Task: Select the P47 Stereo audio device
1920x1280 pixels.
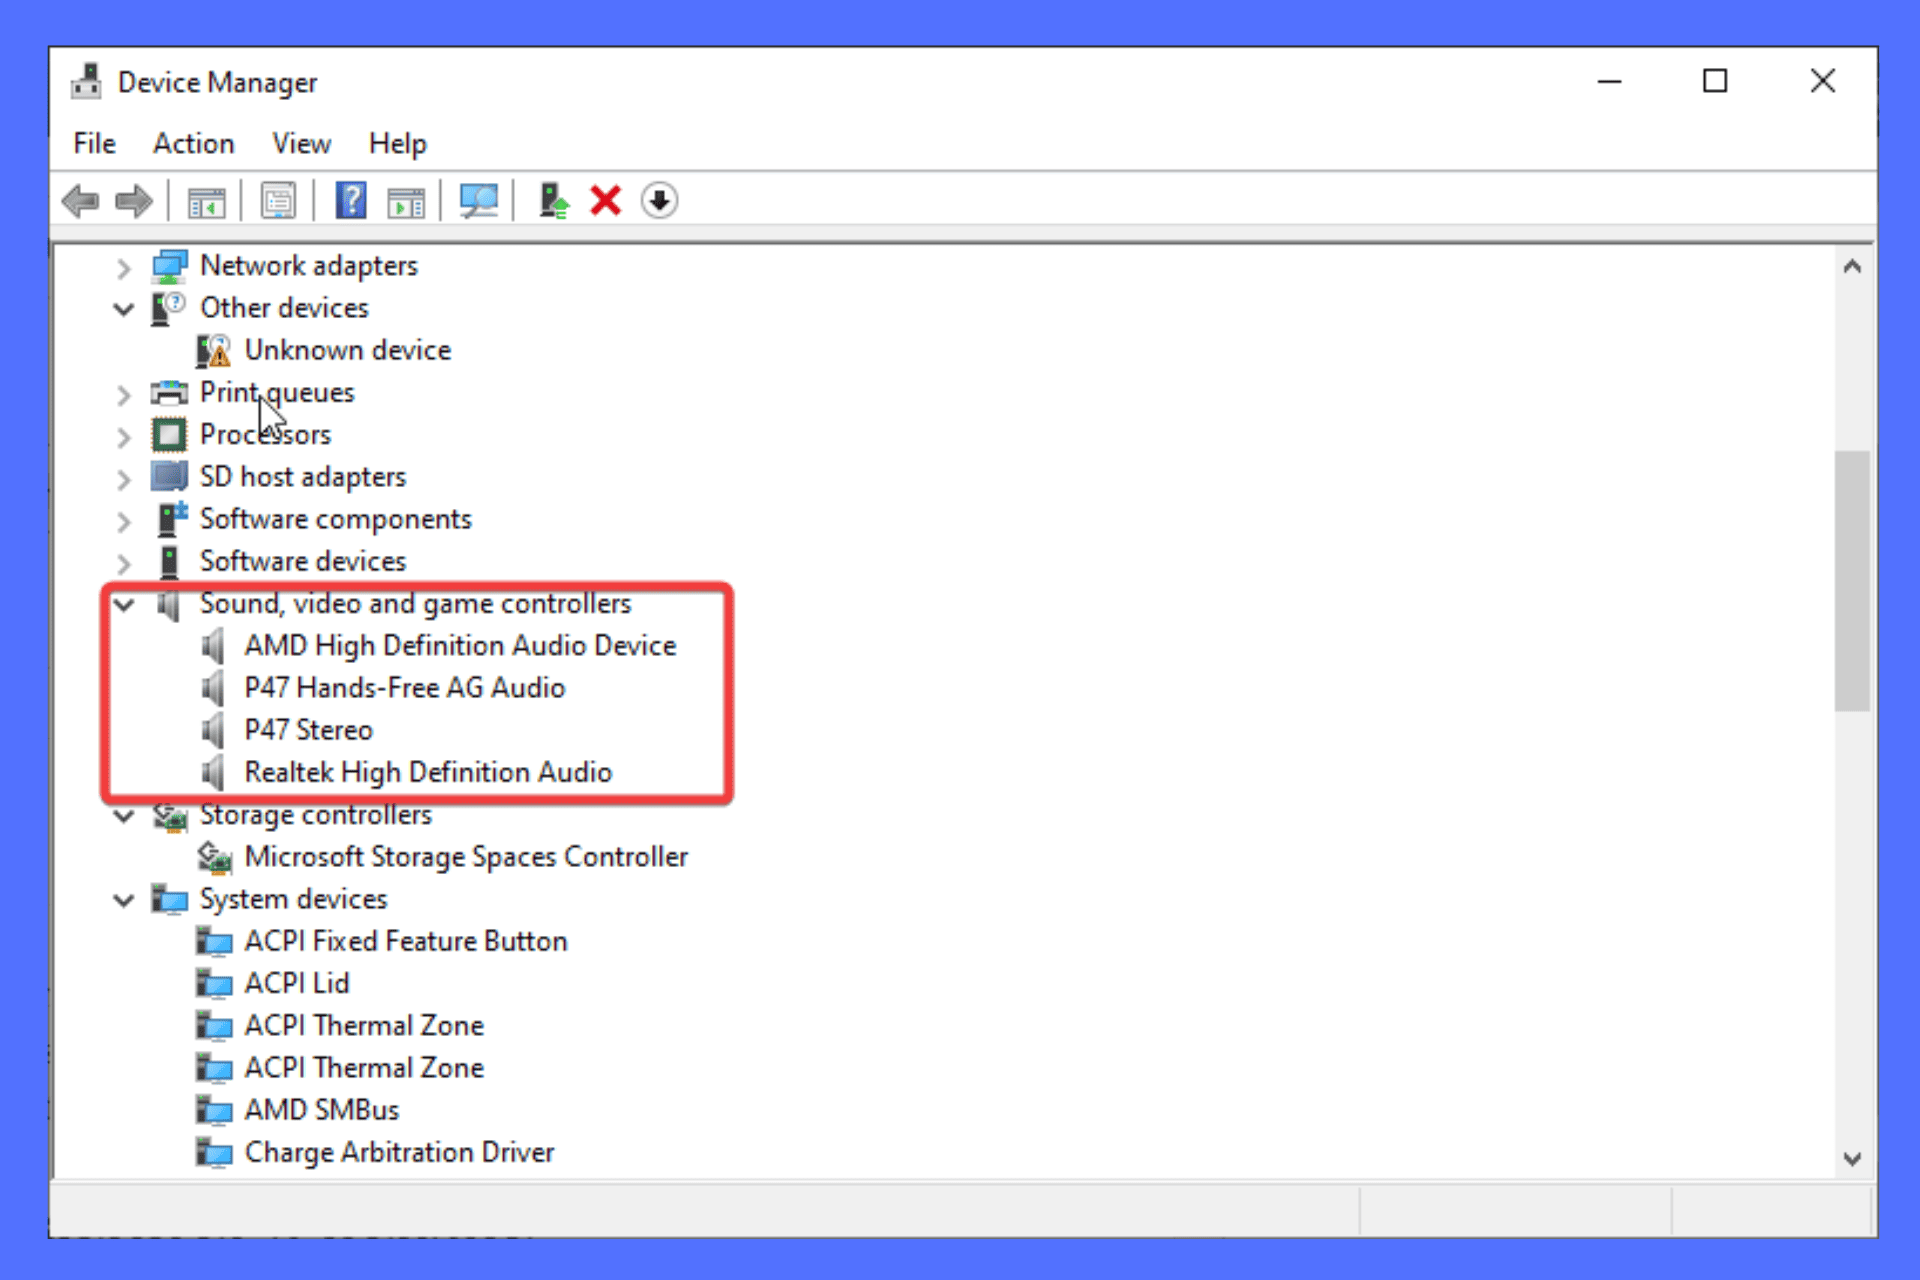Action: pos(309,730)
